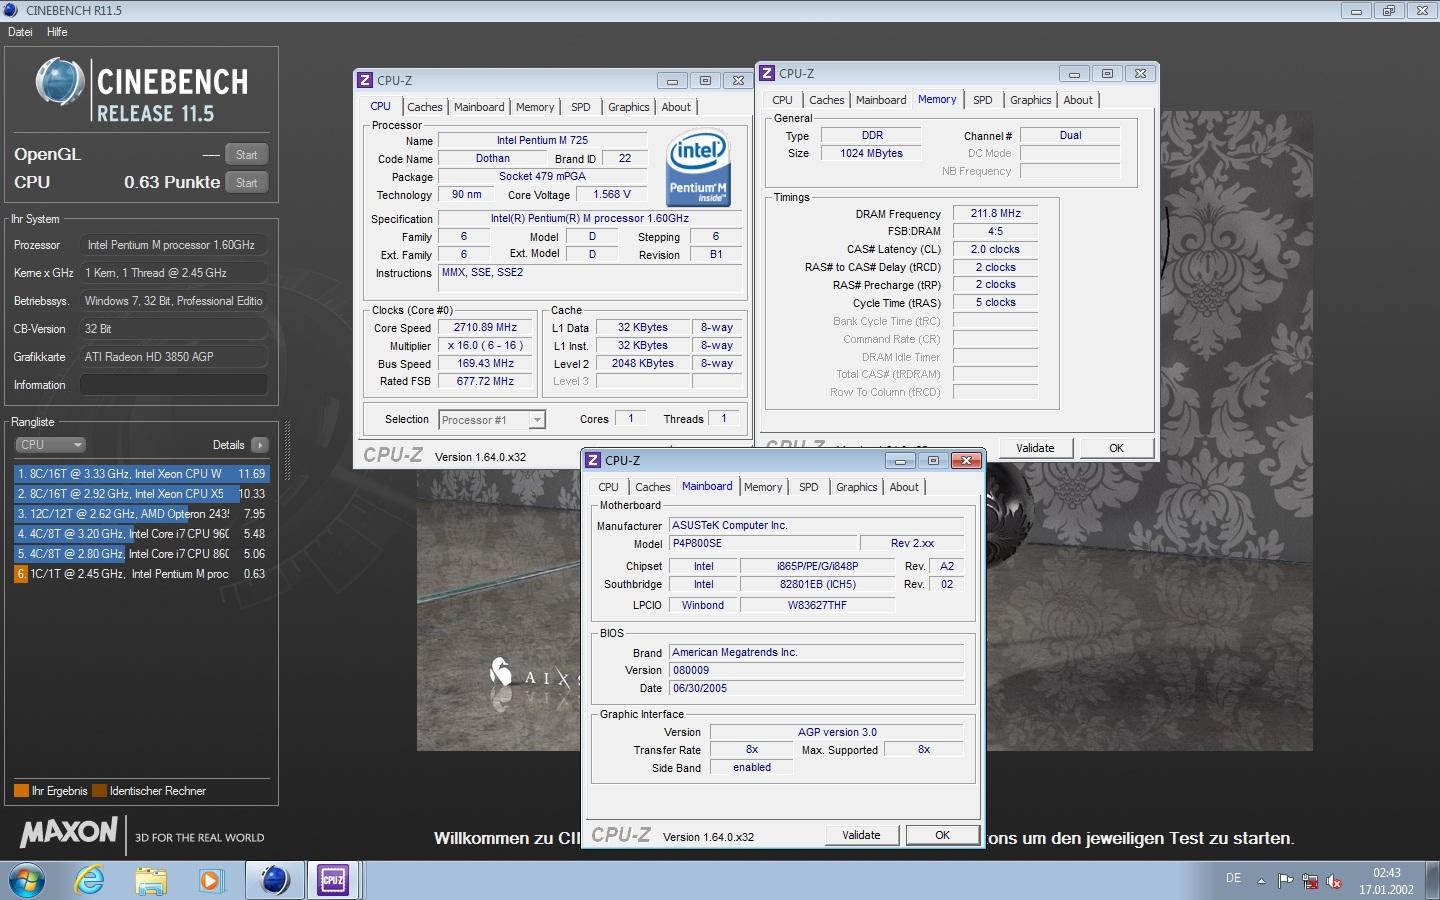The image size is (1440, 900).
Task: Start the OpenGL benchmark
Action: pos(246,155)
